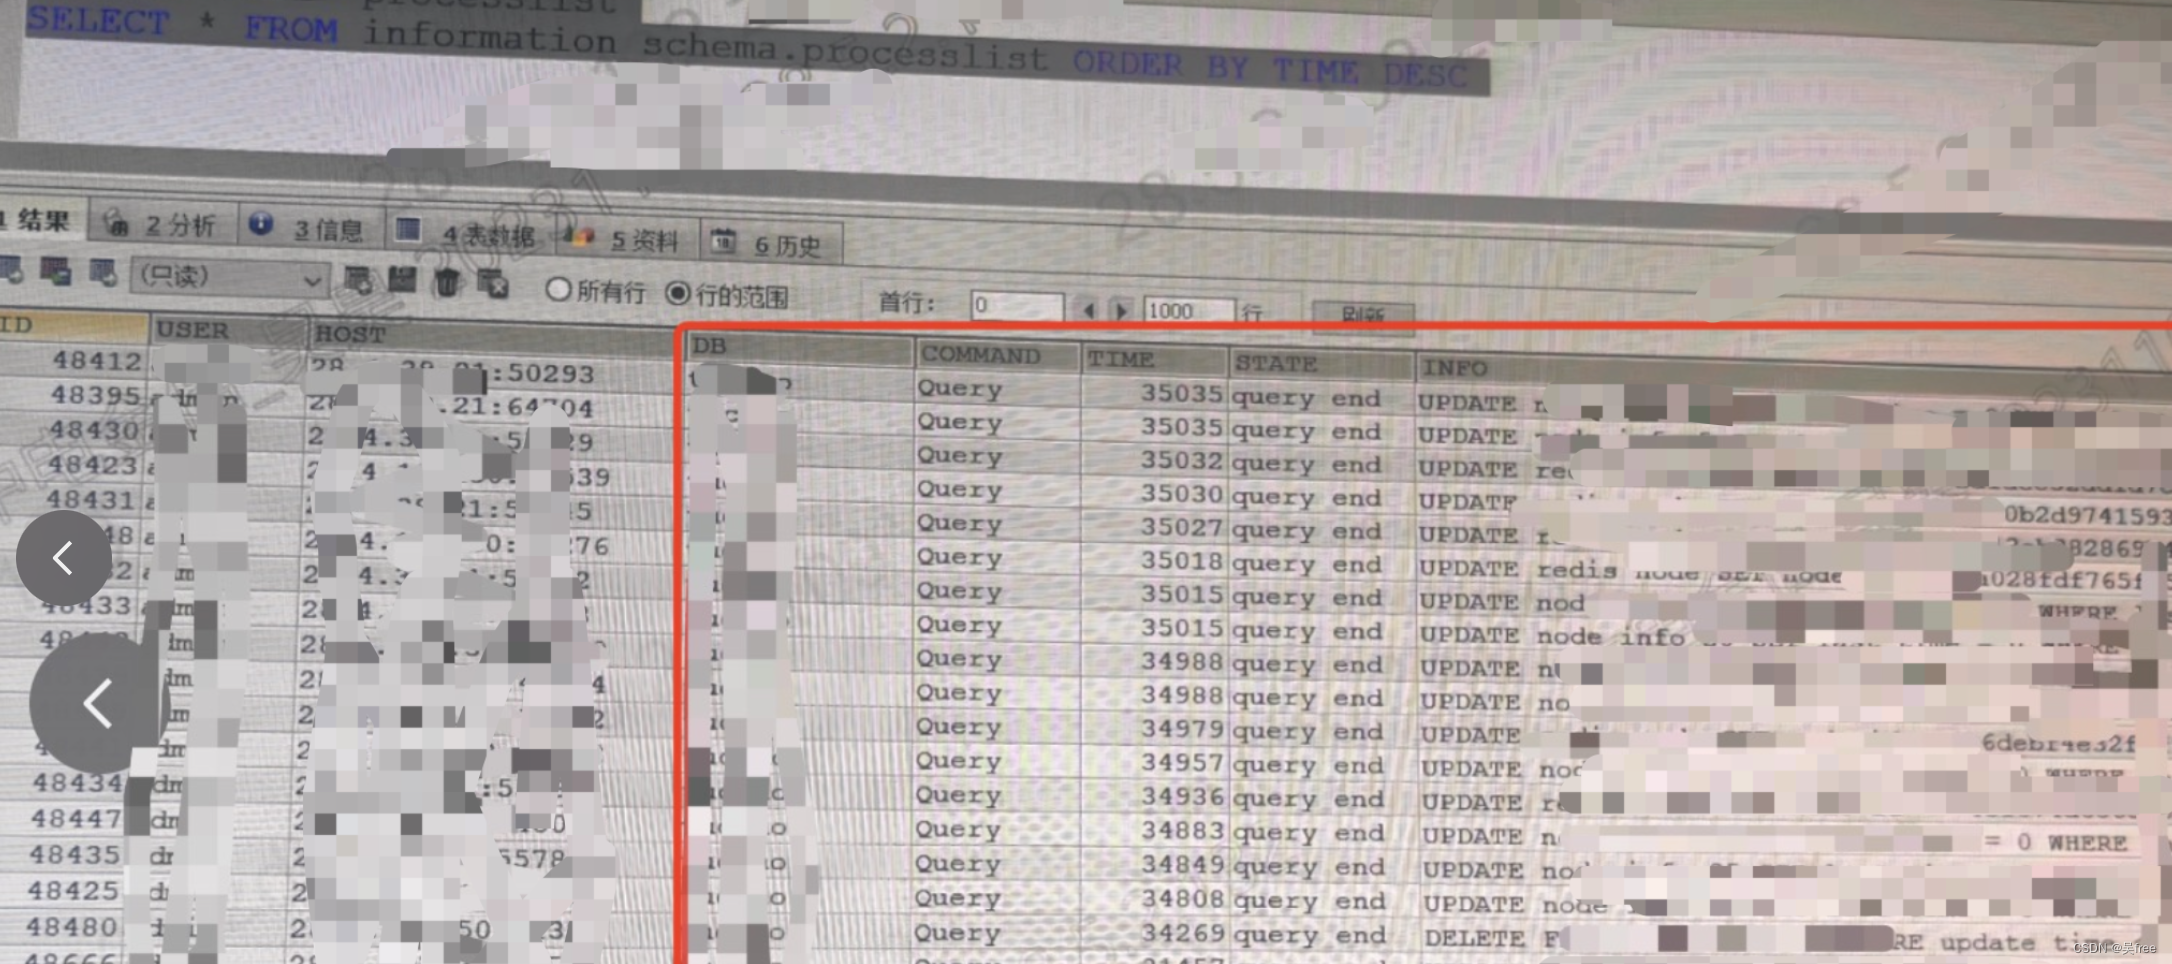2172x964 pixels.
Task: Select the ID cell 48434
Action: tap(77, 782)
